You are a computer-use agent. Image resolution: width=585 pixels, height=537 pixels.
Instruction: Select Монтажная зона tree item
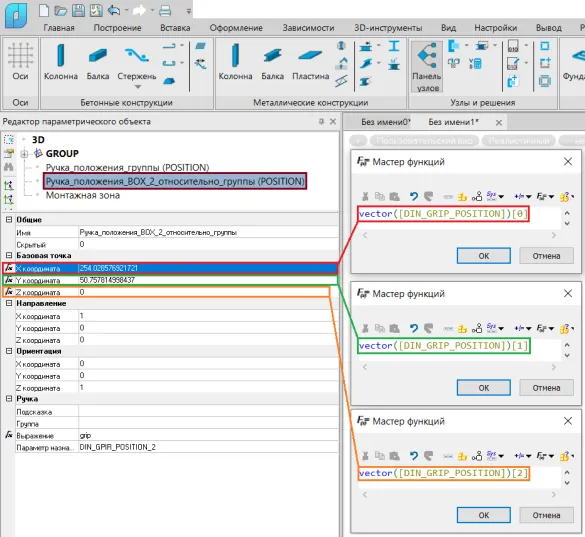click(83, 196)
